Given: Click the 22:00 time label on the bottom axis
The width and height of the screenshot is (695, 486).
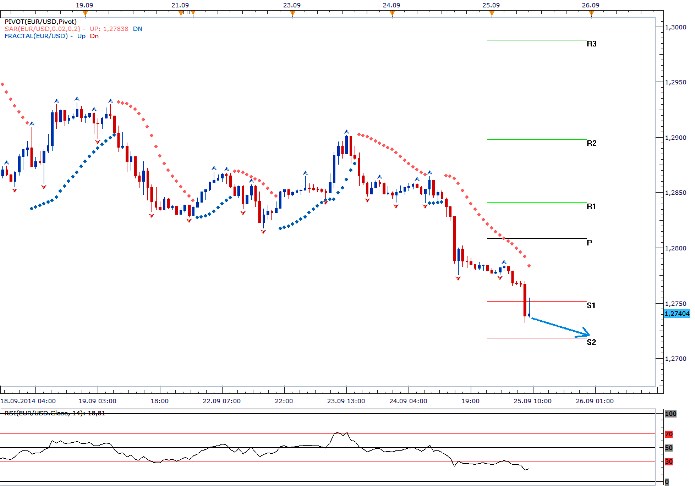Looking at the screenshot, I should 284,401.
